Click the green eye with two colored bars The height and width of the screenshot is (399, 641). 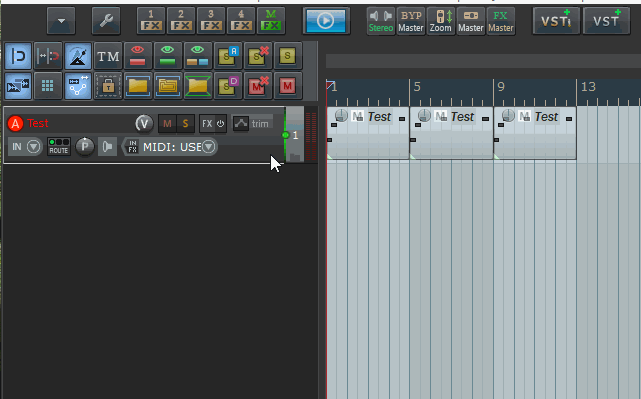click(x=197, y=56)
